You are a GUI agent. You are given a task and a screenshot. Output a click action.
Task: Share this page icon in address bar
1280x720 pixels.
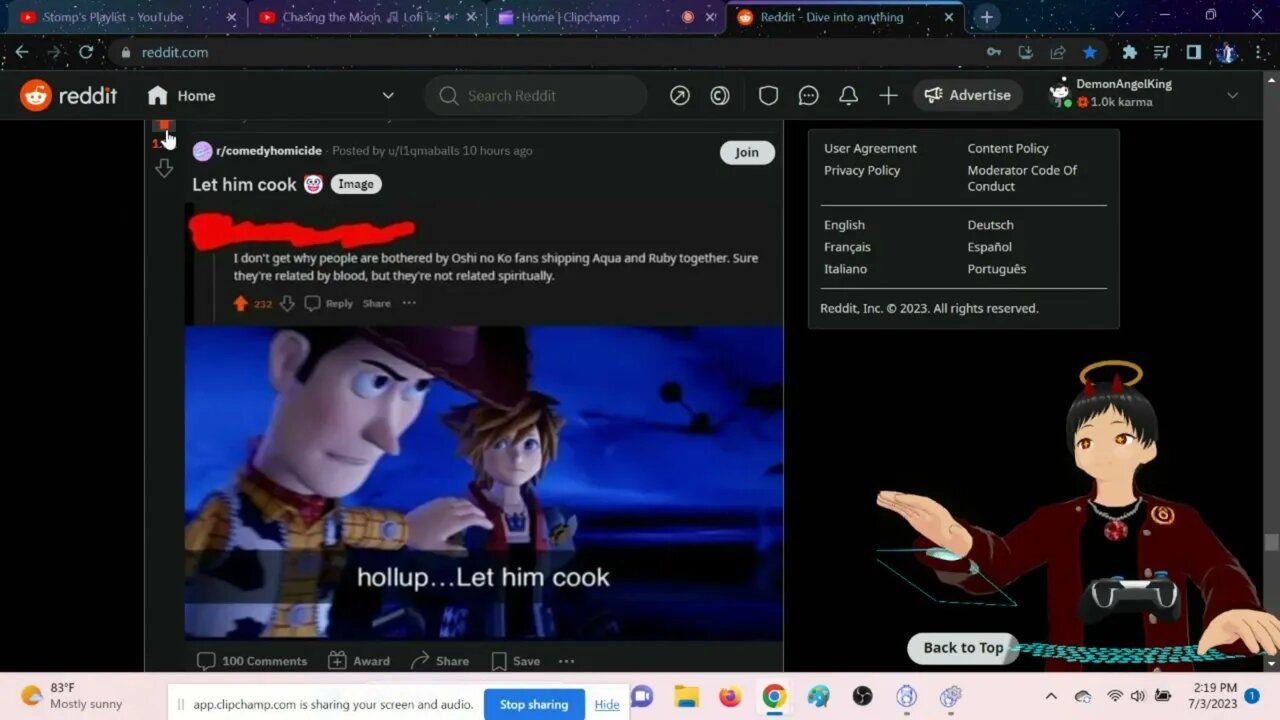coord(1057,52)
